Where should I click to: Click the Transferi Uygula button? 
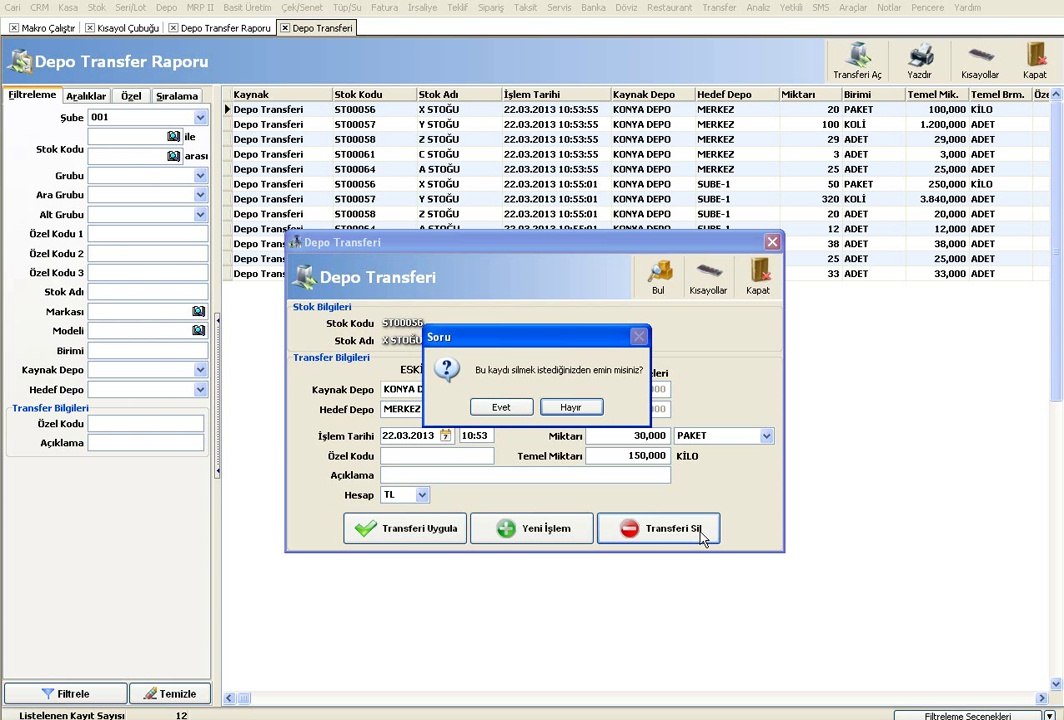pos(405,529)
